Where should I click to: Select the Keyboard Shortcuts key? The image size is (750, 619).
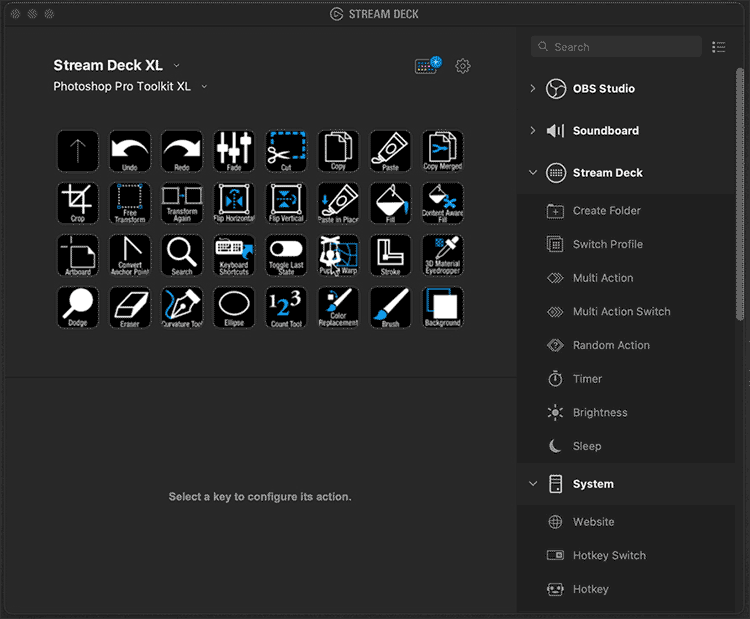(x=234, y=255)
